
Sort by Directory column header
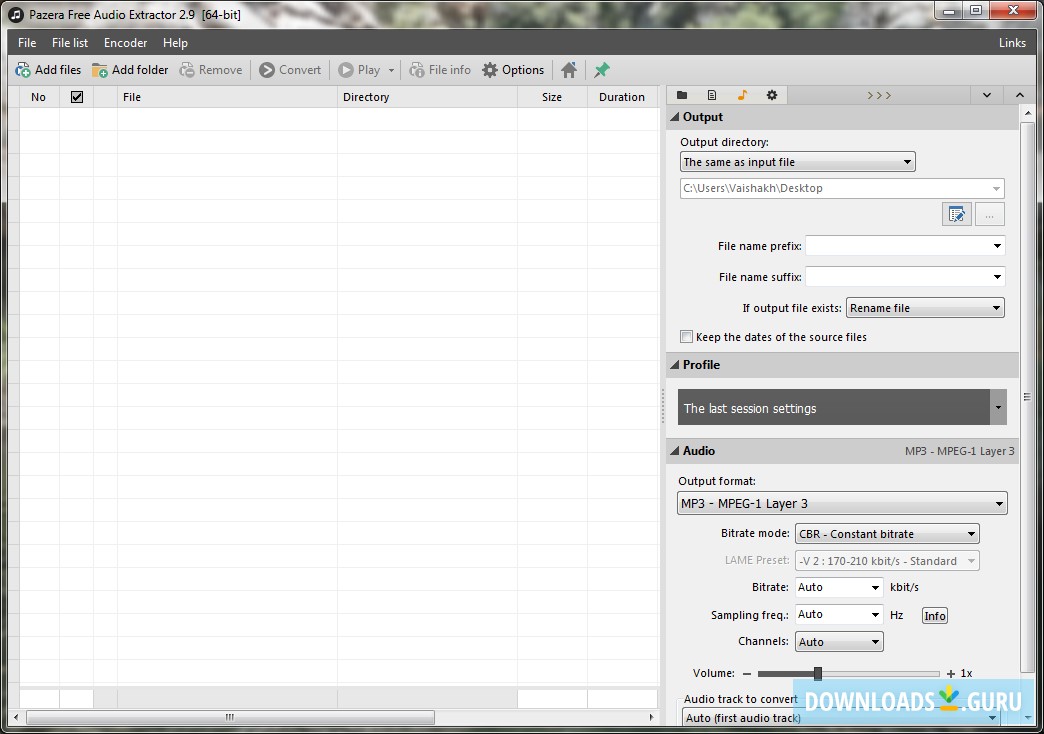click(427, 97)
